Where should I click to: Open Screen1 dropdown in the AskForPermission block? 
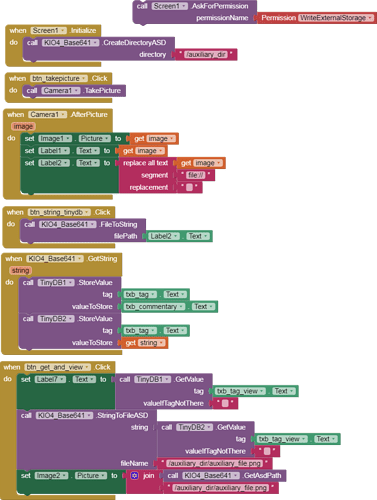coord(170,6)
